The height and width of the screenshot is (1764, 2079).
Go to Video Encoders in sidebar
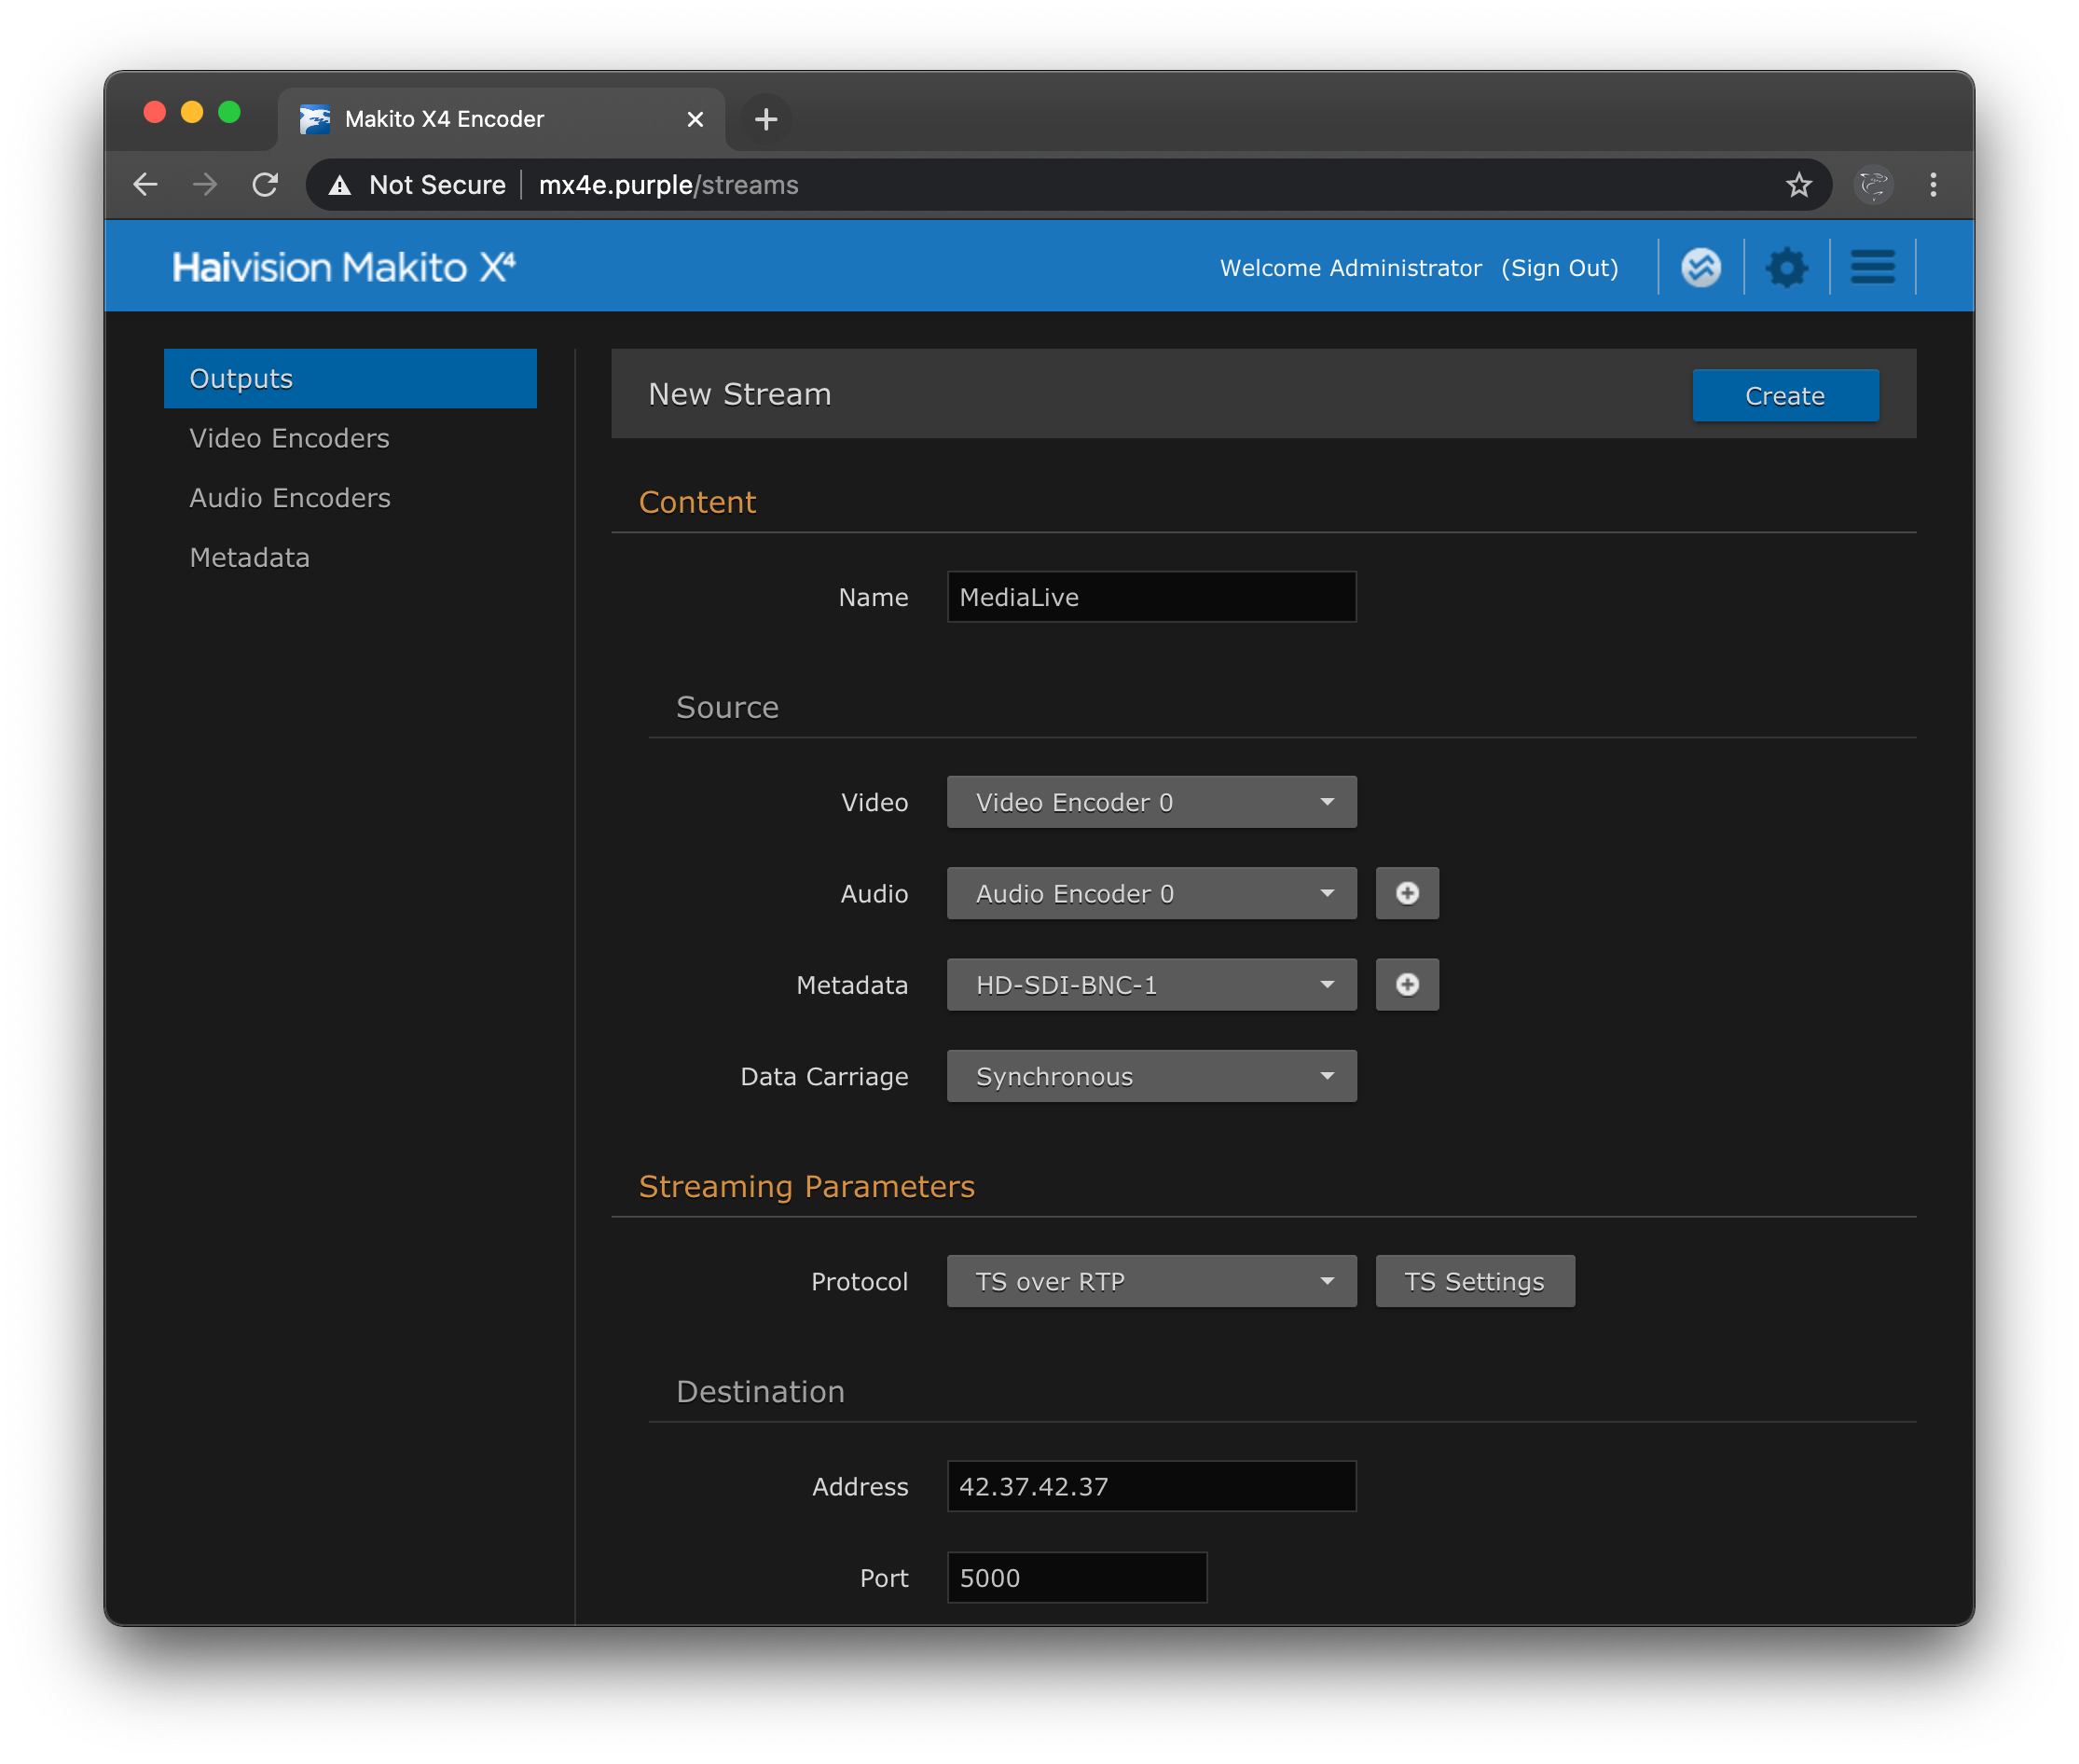[x=289, y=438]
